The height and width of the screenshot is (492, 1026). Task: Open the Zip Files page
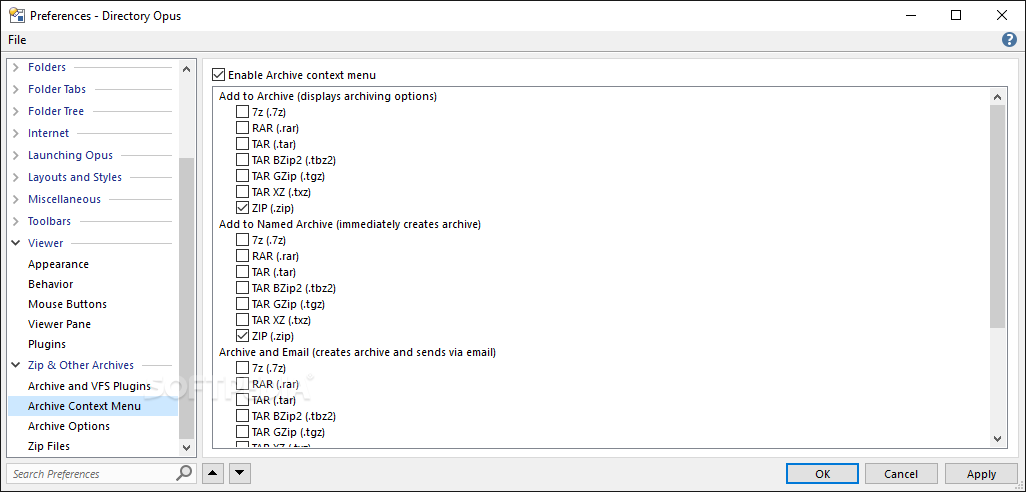[49, 446]
